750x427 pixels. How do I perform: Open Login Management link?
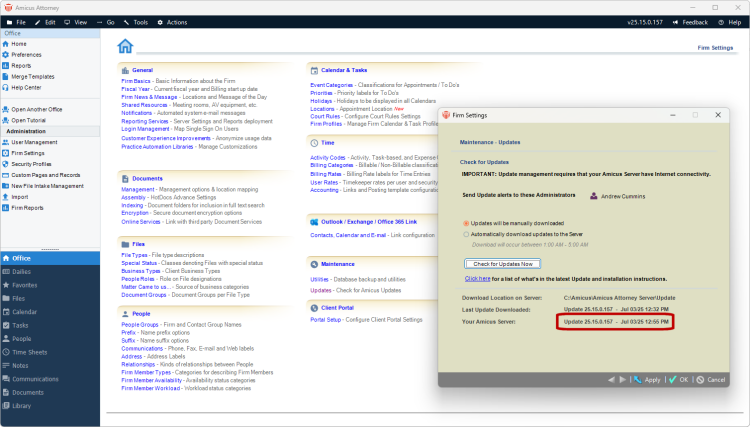point(145,129)
